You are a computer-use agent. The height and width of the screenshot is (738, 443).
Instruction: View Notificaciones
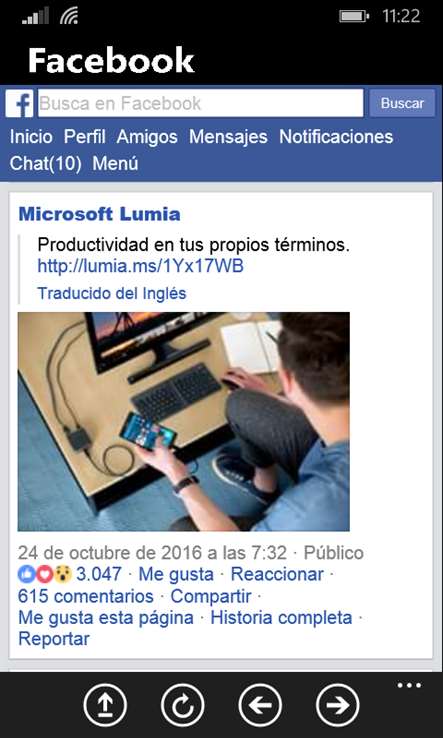pyautogui.click(x=336, y=137)
